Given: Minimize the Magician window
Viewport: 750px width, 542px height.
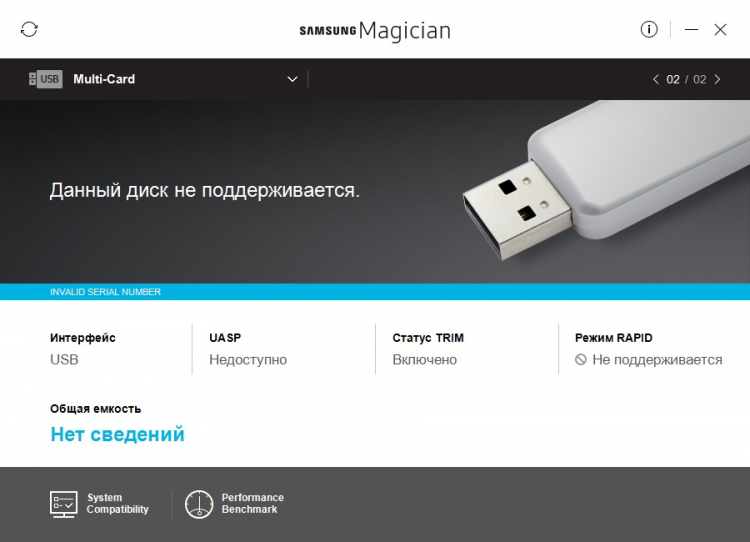Looking at the screenshot, I should pos(691,30).
